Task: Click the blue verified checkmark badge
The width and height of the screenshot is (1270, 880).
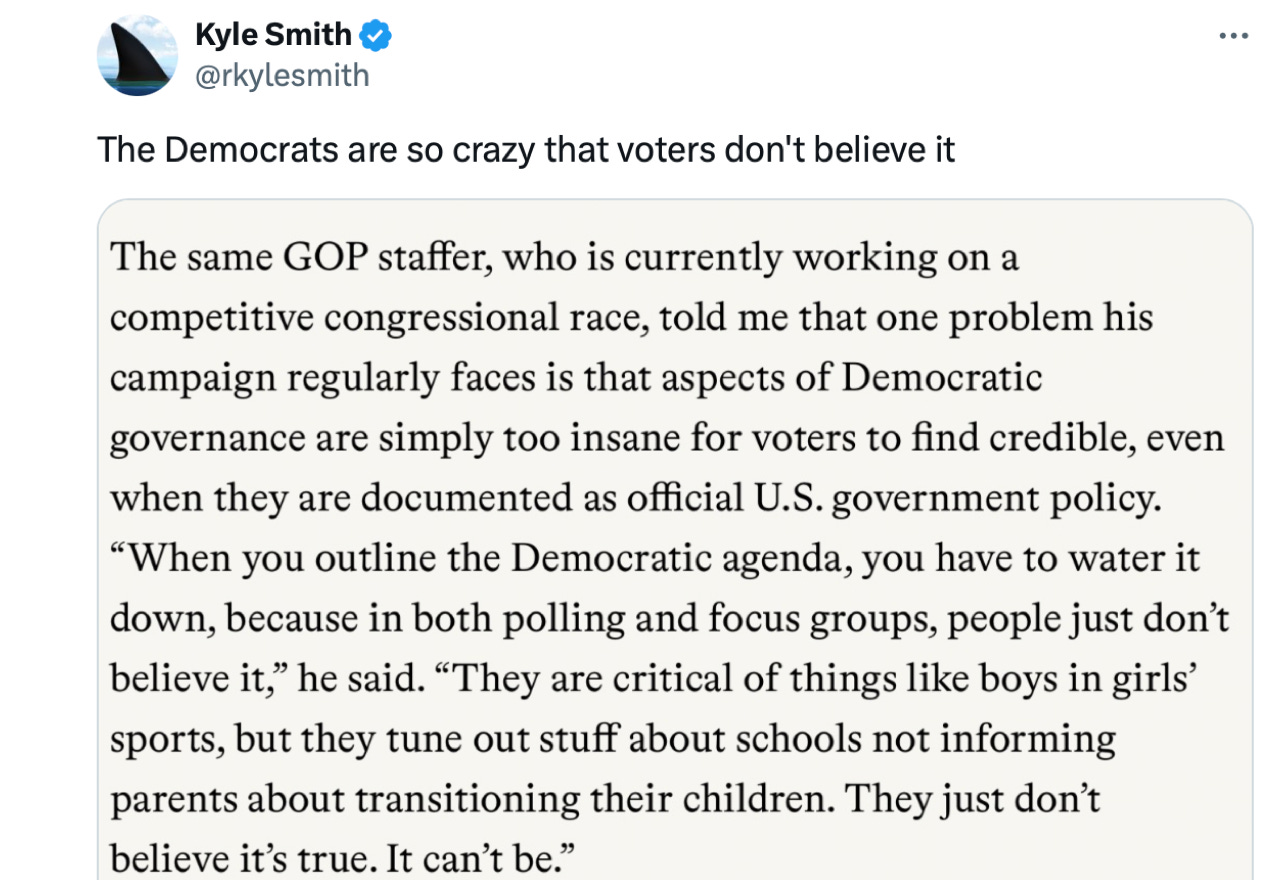Action: coord(375,36)
